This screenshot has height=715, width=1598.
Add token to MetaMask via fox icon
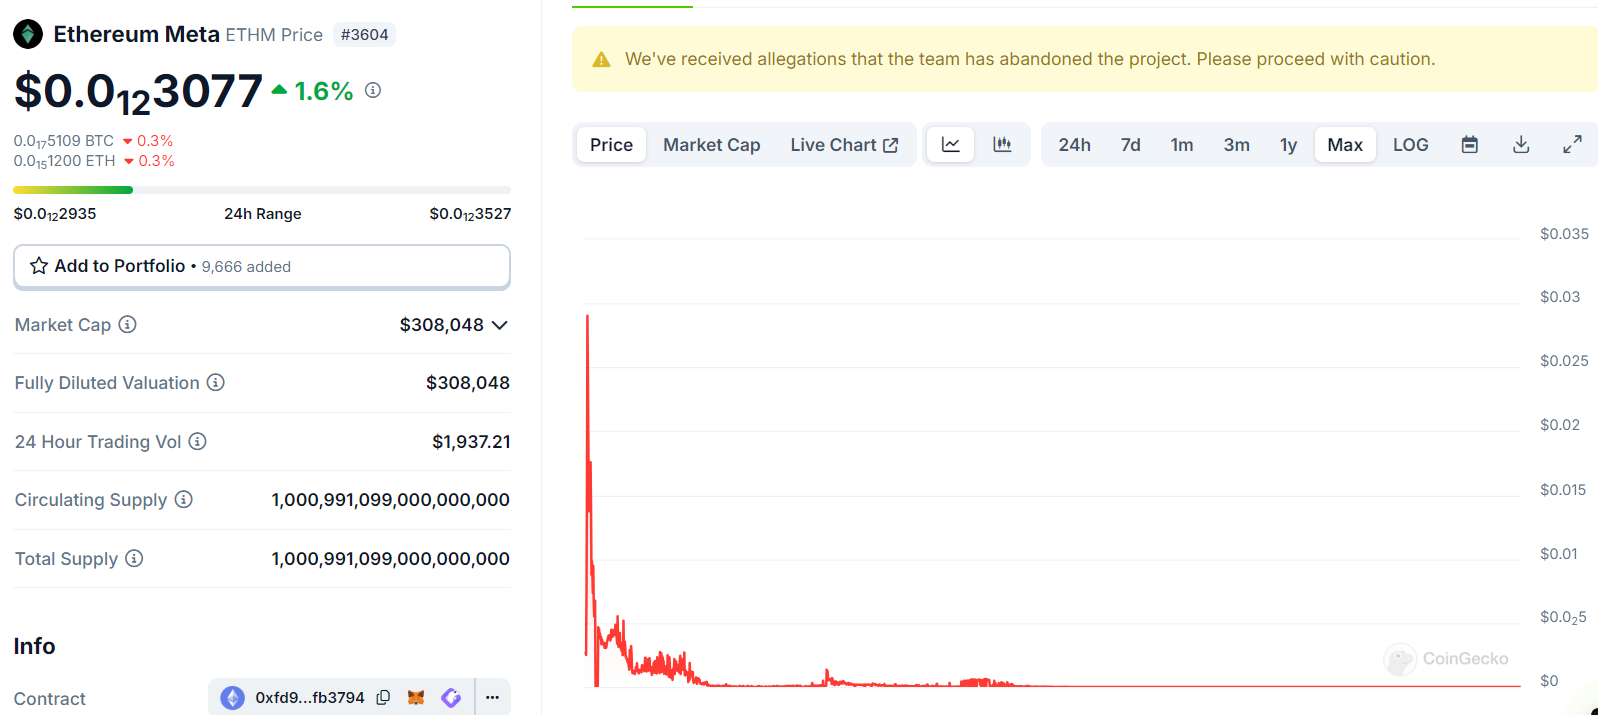[x=416, y=698]
